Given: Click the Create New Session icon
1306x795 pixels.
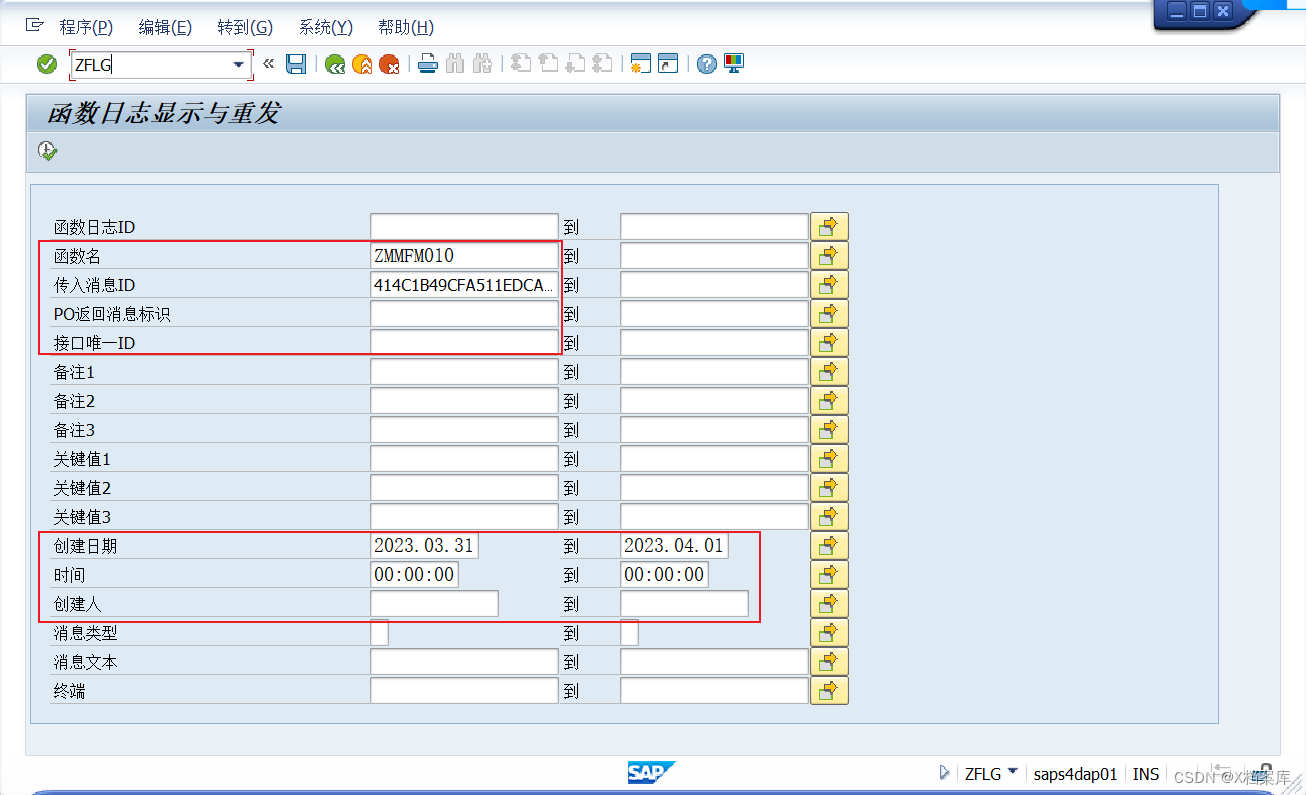Looking at the screenshot, I should pyautogui.click(x=641, y=64).
